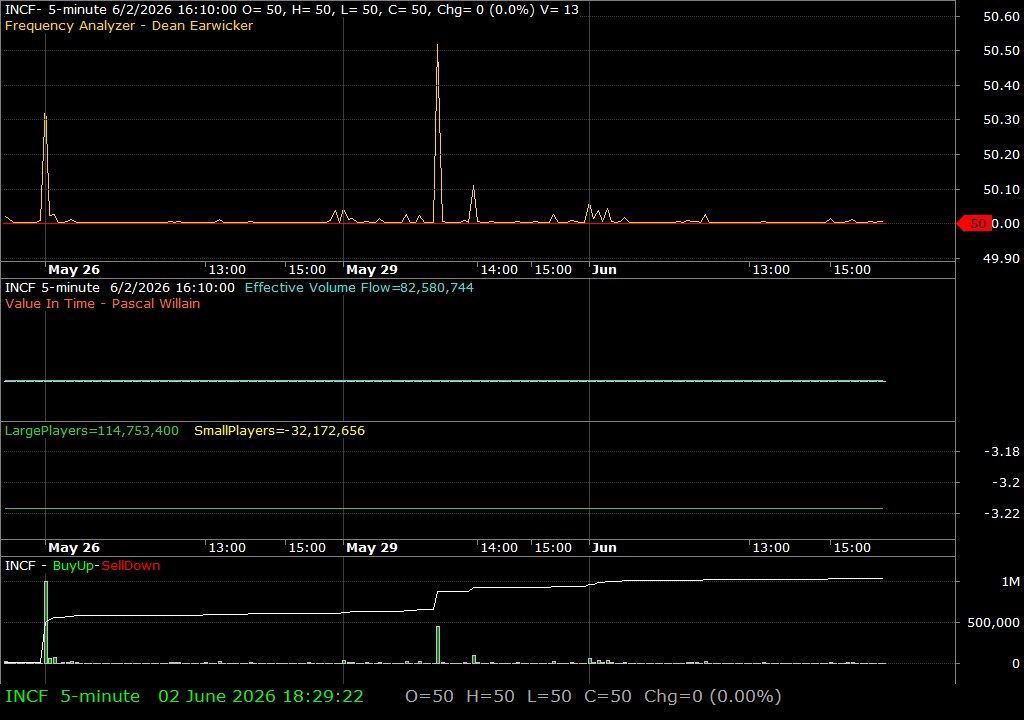Click the -3.2 axis label
This screenshot has height=720, width=1024.
(x=1006, y=483)
